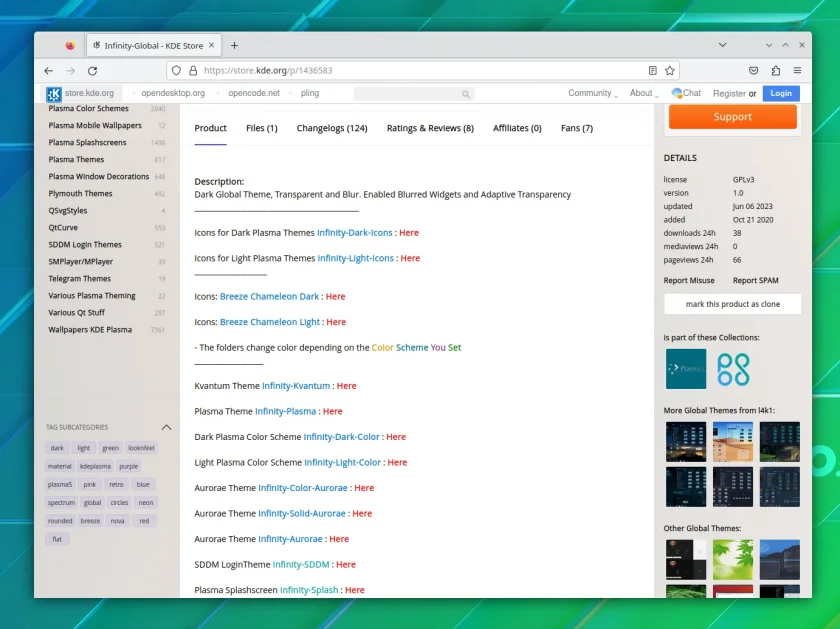Click the Chat icon link

pos(686,93)
